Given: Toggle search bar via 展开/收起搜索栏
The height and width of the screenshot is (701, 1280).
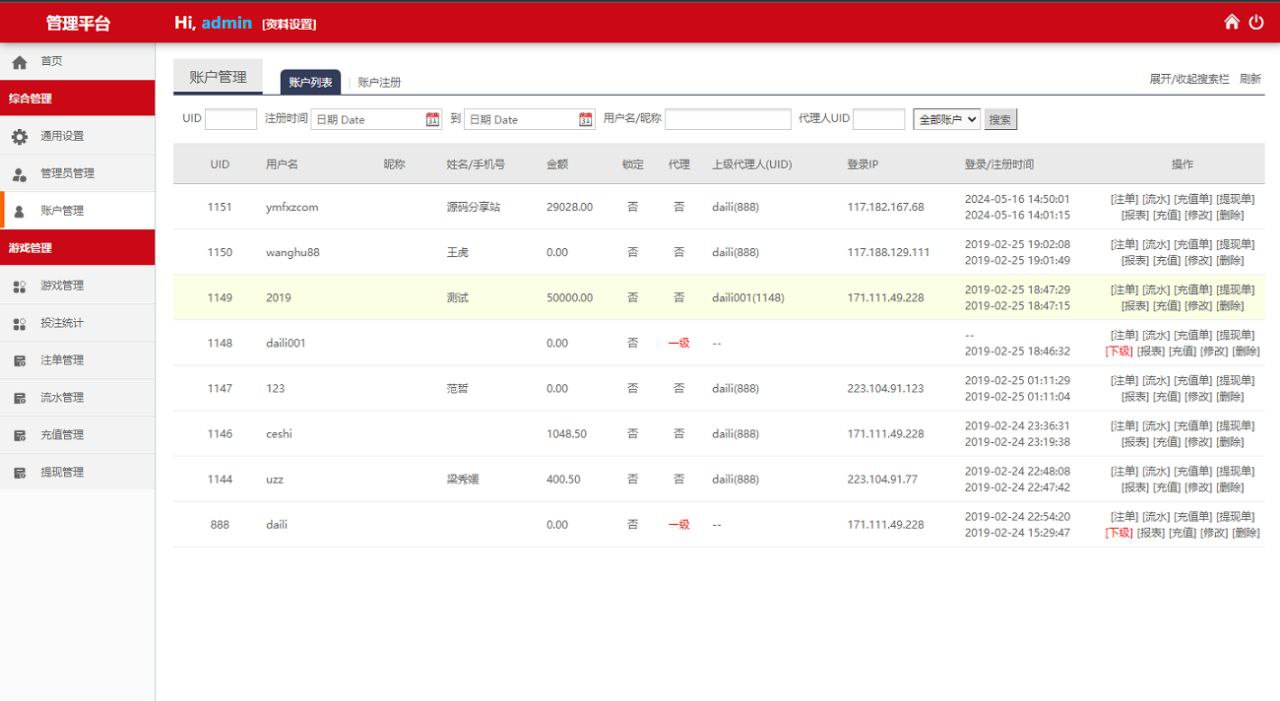Looking at the screenshot, I should coord(1189,79).
